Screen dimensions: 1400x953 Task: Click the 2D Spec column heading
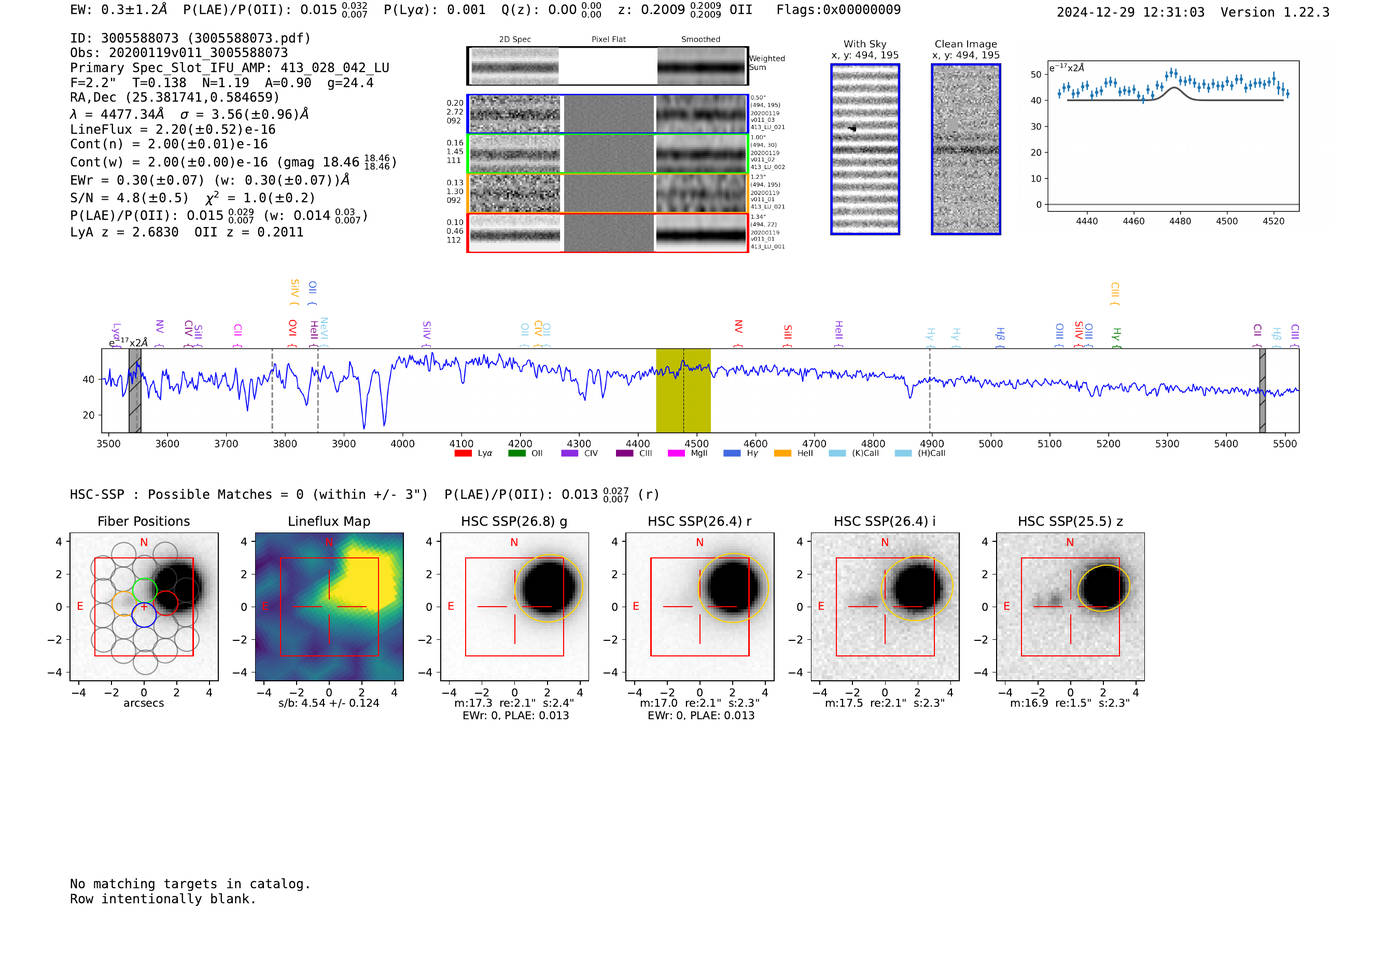pyautogui.click(x=515, y=40)
